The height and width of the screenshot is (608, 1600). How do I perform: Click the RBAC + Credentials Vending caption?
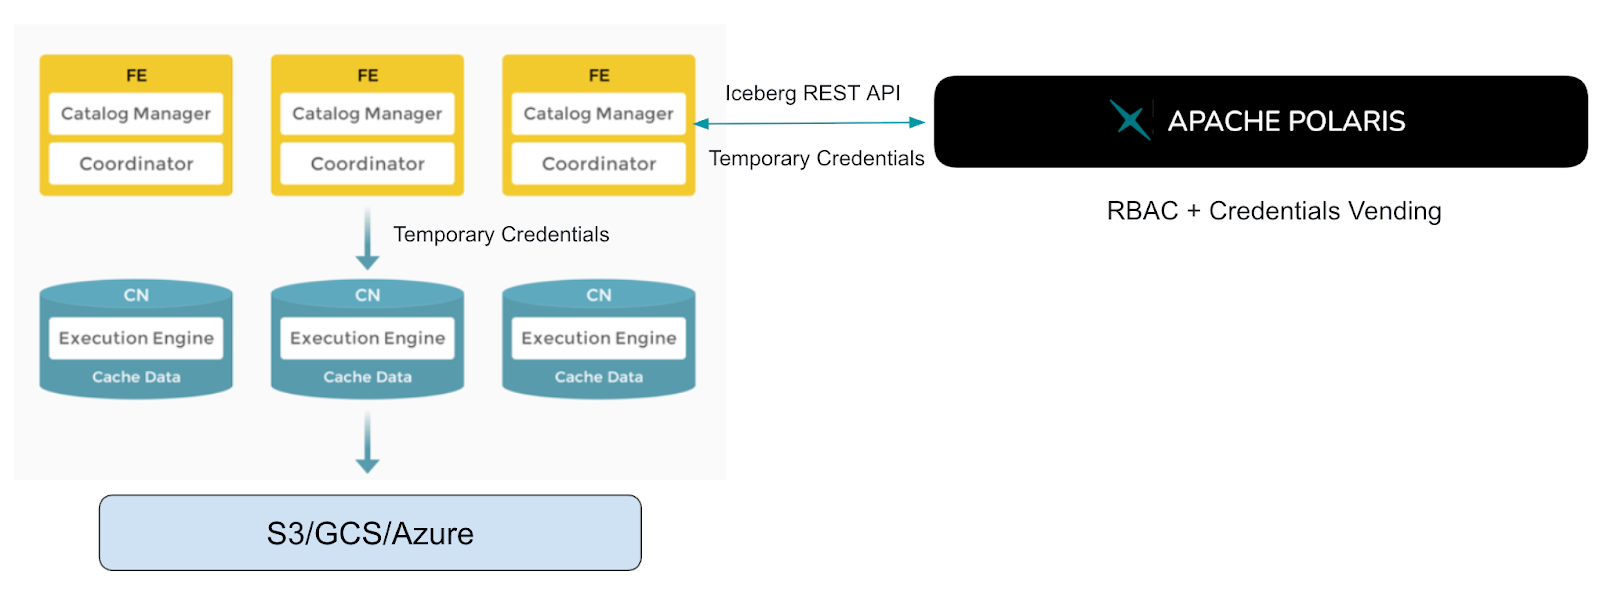1273,211
